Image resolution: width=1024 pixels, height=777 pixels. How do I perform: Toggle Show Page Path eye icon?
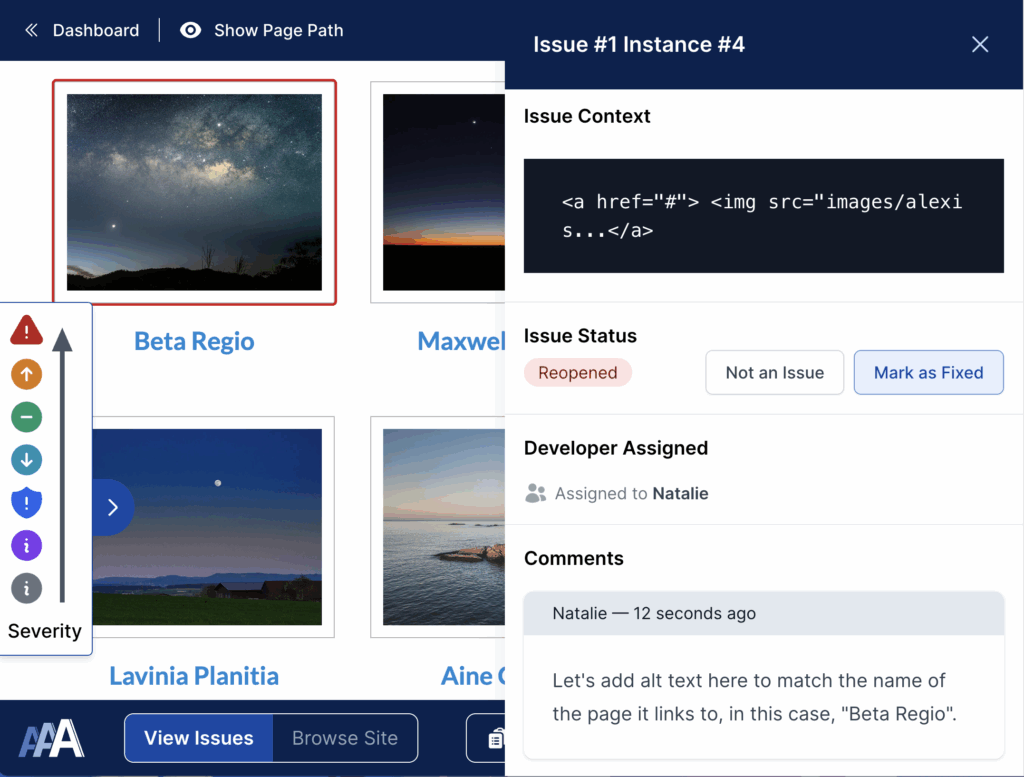point(190,30)
